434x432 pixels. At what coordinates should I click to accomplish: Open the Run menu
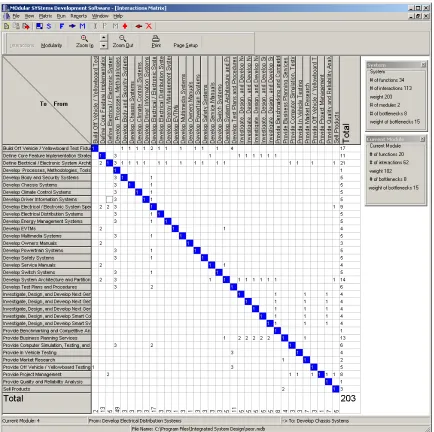[x=61, y=16]
